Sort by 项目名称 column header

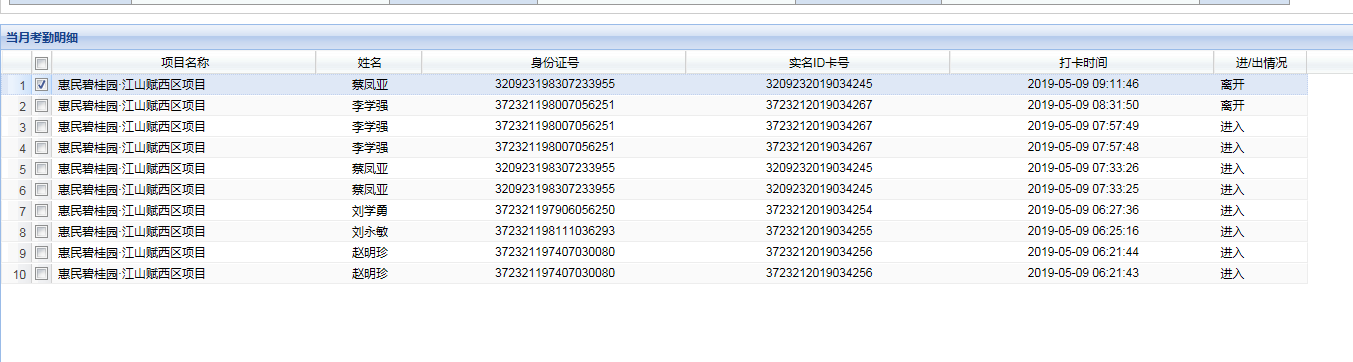(184, 63)
